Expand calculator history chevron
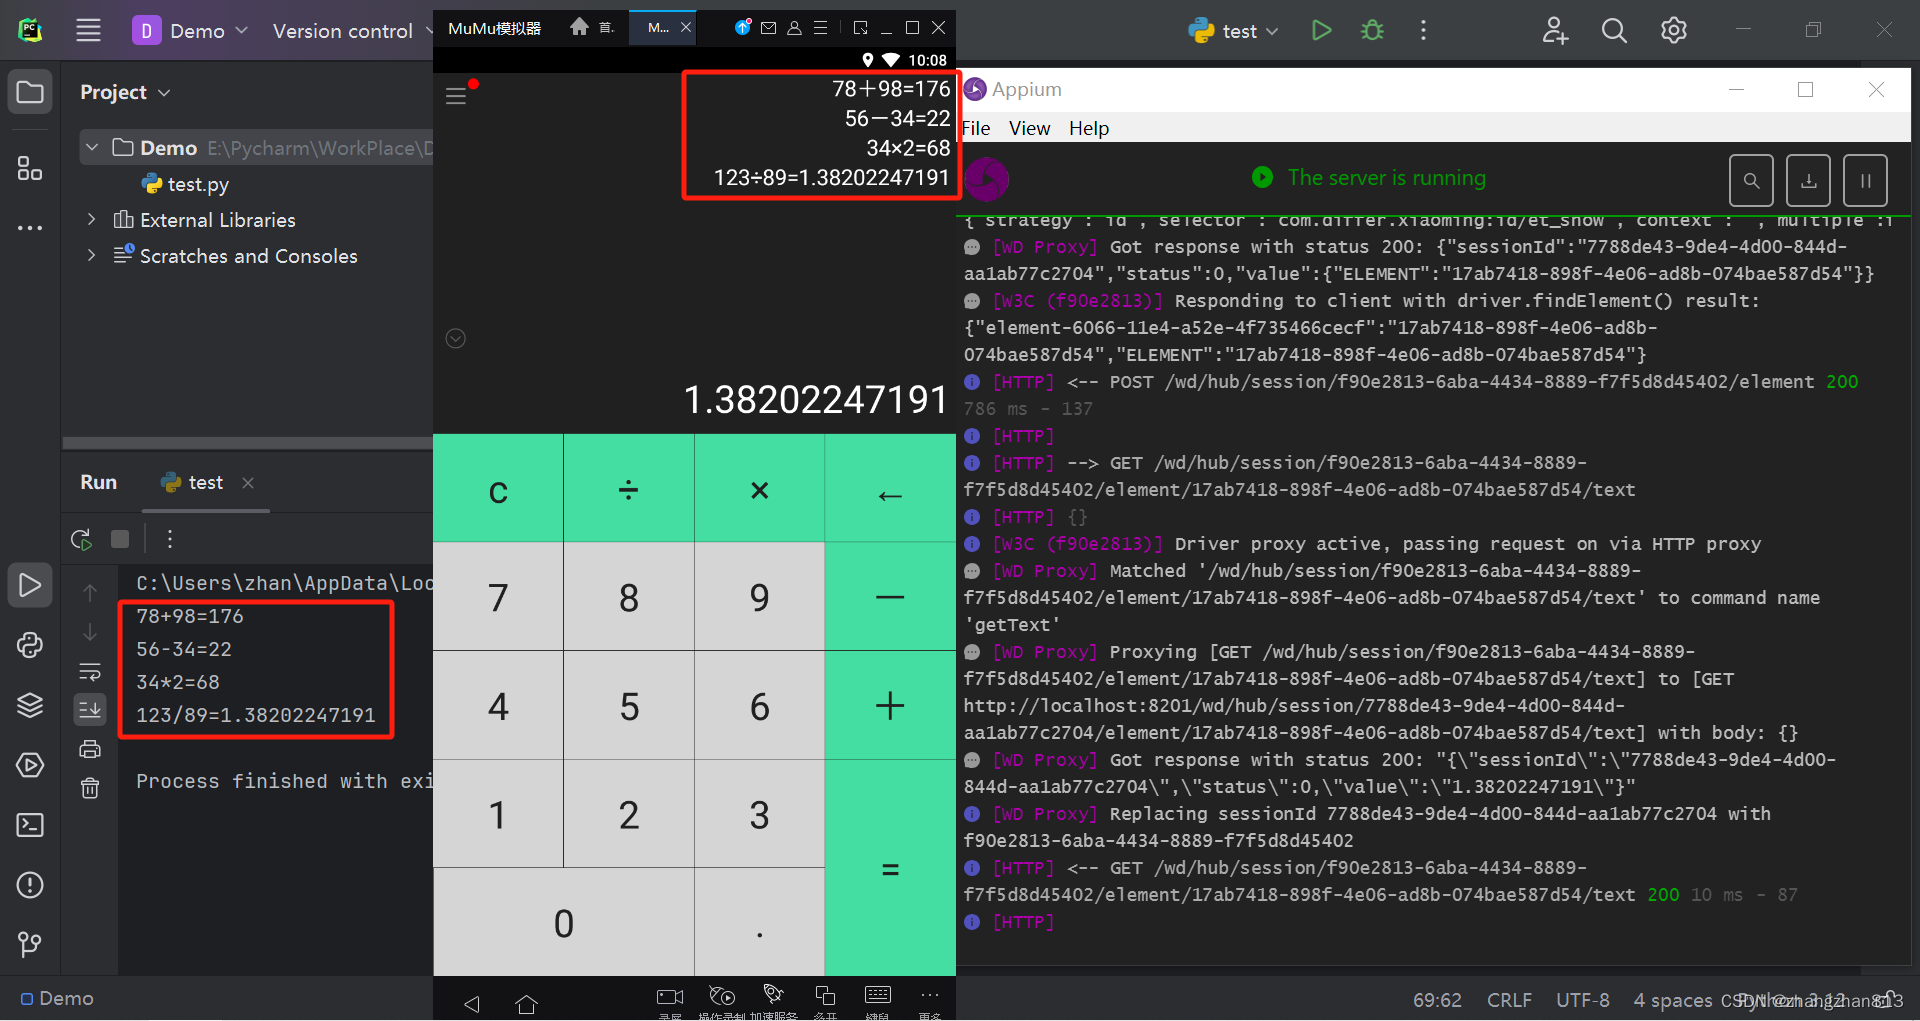The image size is (1920, 1021). (455, 338)
